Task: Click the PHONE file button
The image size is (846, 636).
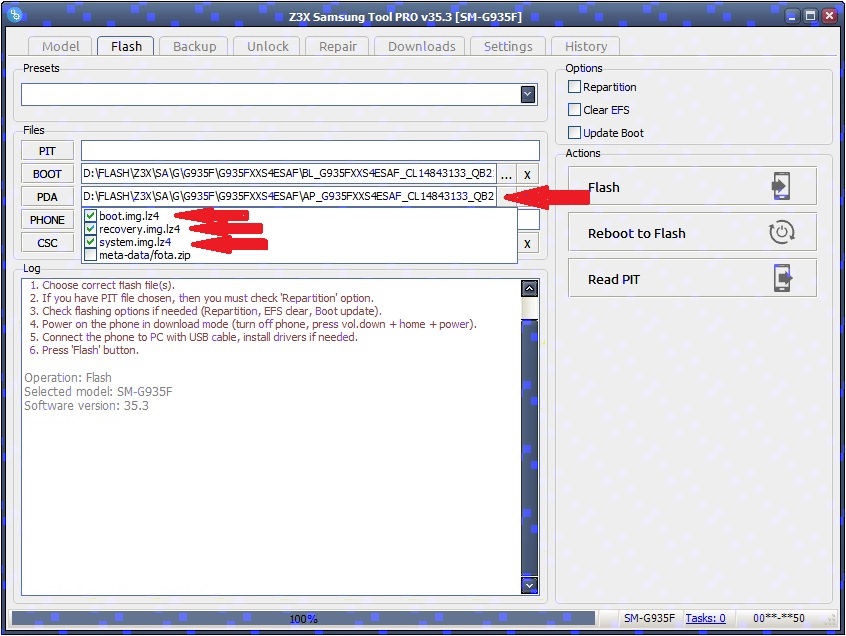Action: (47, 220)
